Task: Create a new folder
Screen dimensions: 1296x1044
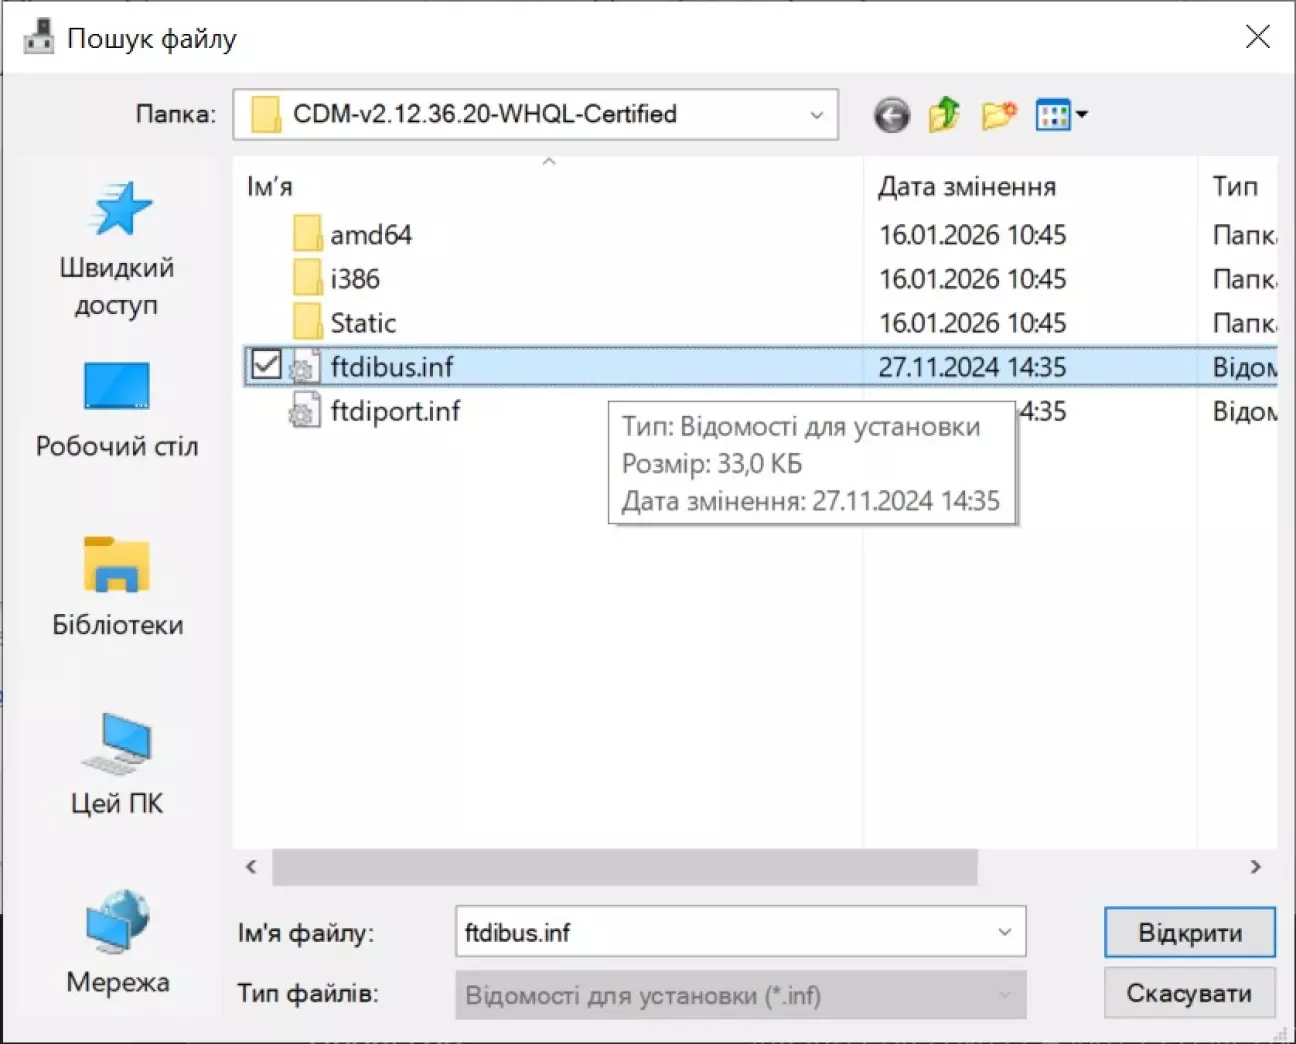Action: pyautogui.click(x=998, y=115)
